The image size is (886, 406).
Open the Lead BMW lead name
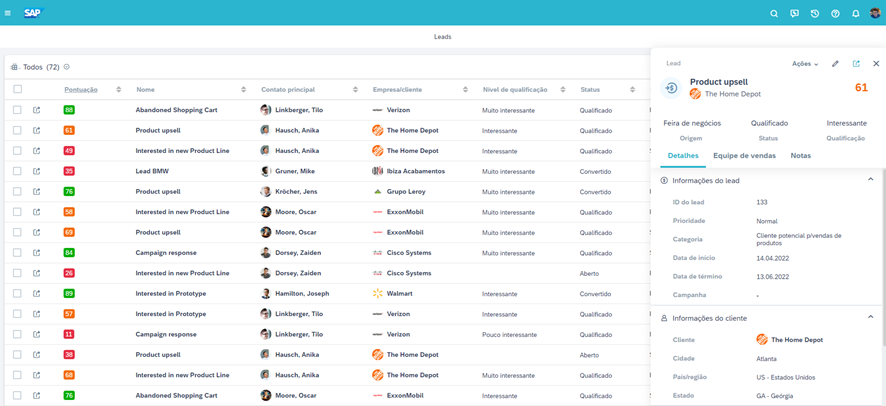coord(152,171)
